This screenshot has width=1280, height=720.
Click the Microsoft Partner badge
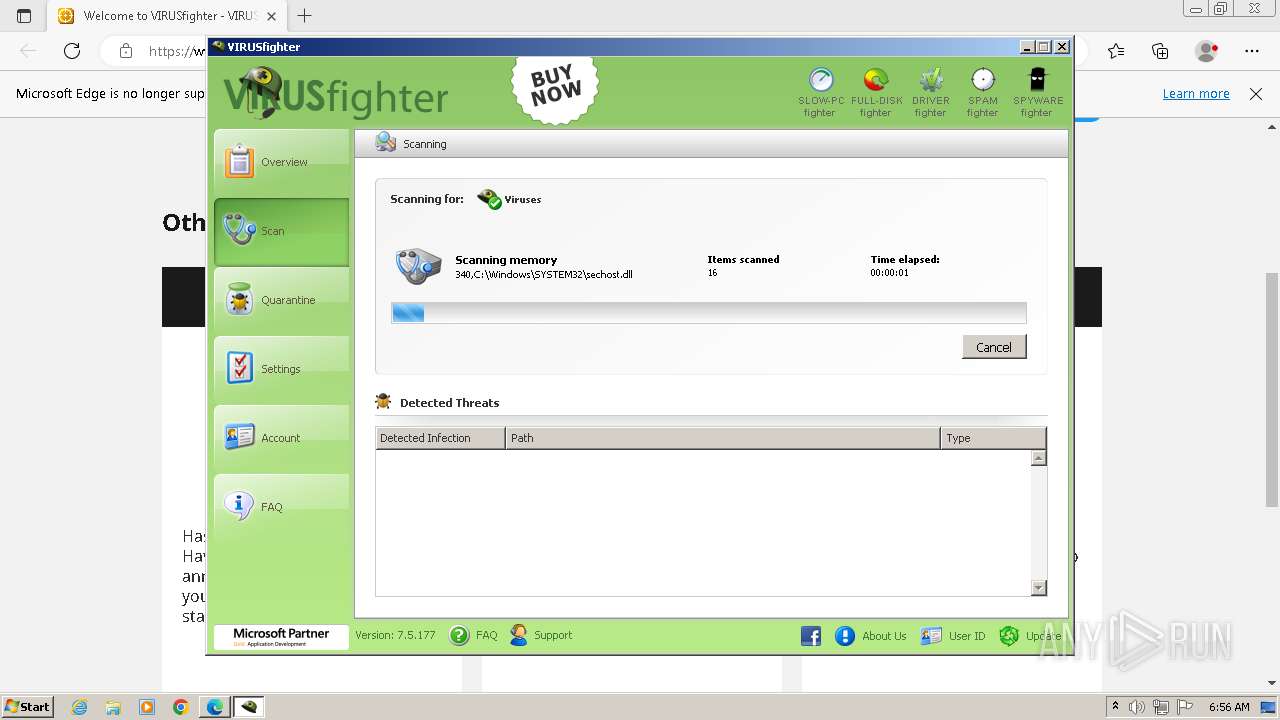281,637
